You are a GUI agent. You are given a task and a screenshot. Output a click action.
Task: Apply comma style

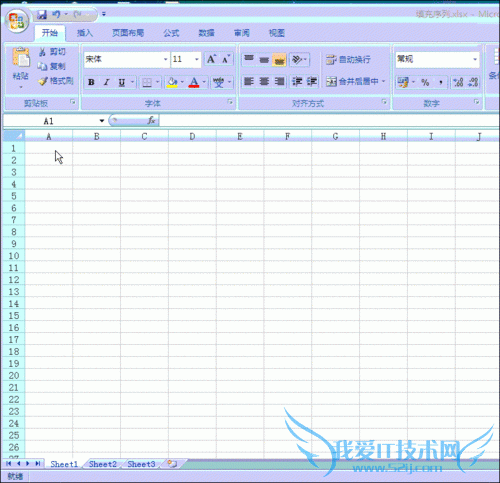click(x=441, y=82)
